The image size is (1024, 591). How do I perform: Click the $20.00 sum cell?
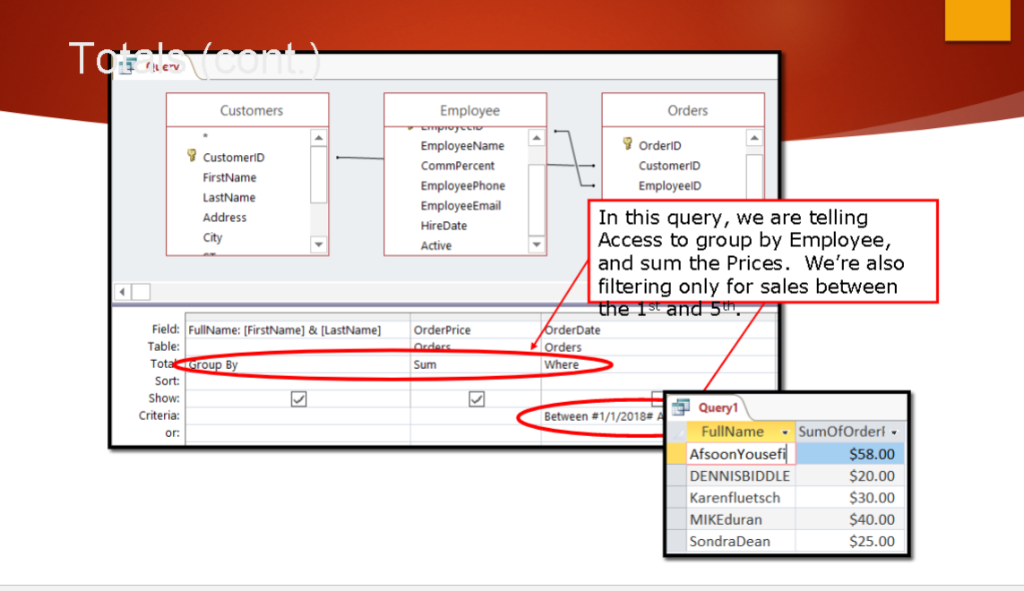pos(850,476)
